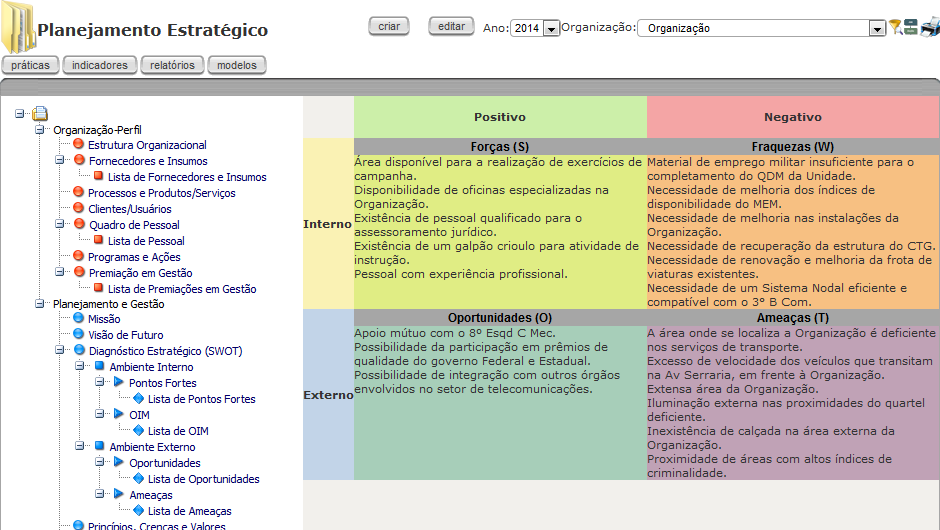This screenshot has width=940, height=530.
Task: Click the Forças (S) header
Action: [500, 146]
